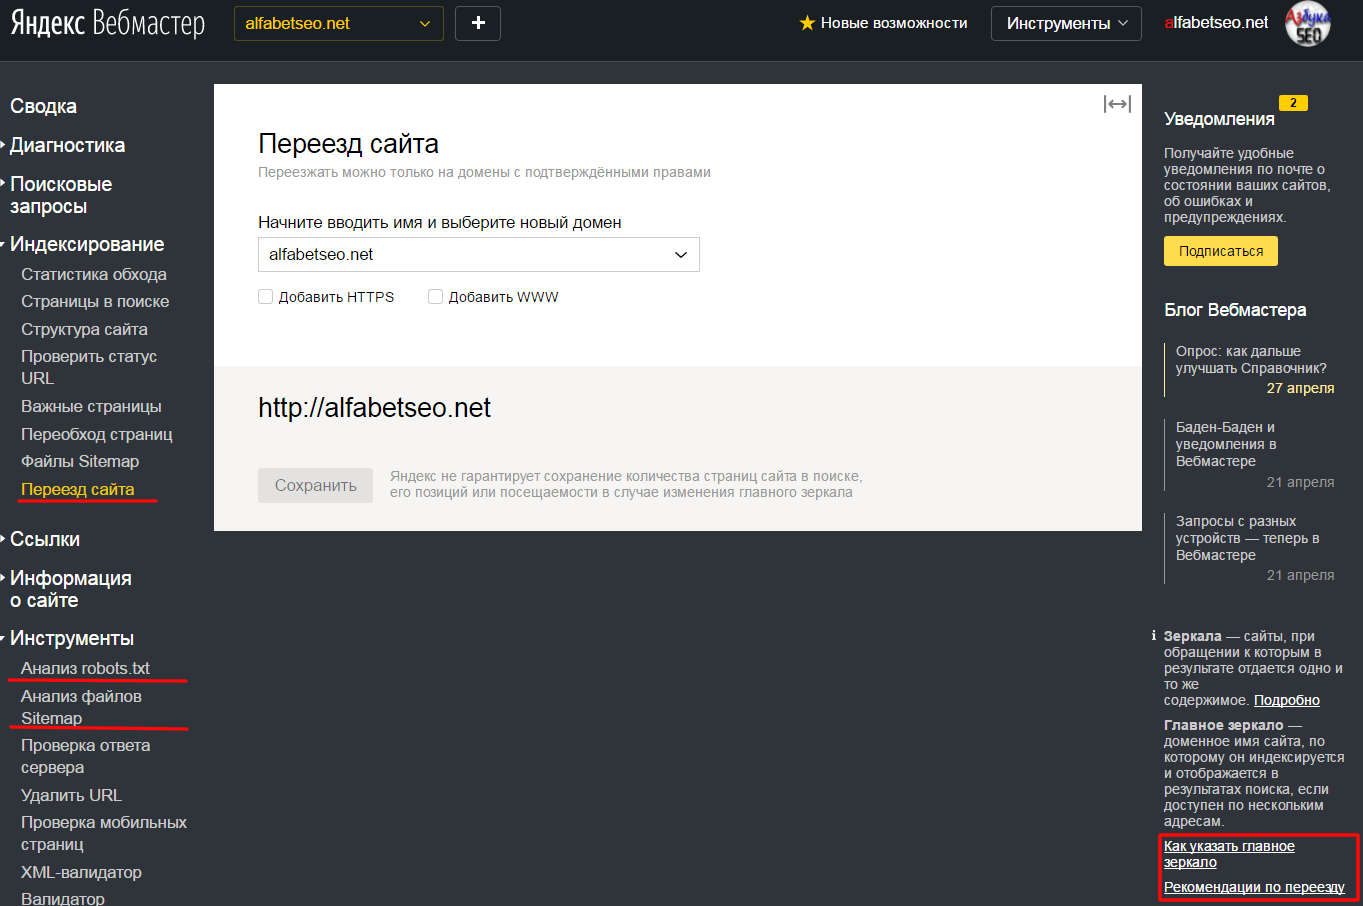The height and width of the screenshot is (906, 1363).
Task: Collapse the Индексирование sidebar section
Action: (x=86, y=244)
